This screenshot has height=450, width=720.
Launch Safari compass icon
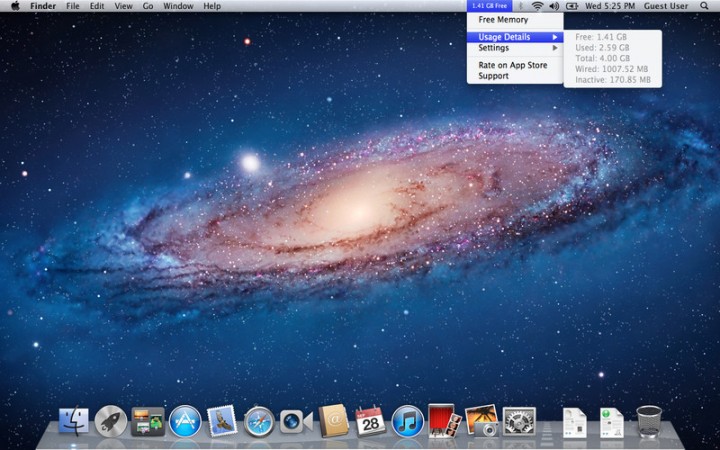click(x=259, y=422)
